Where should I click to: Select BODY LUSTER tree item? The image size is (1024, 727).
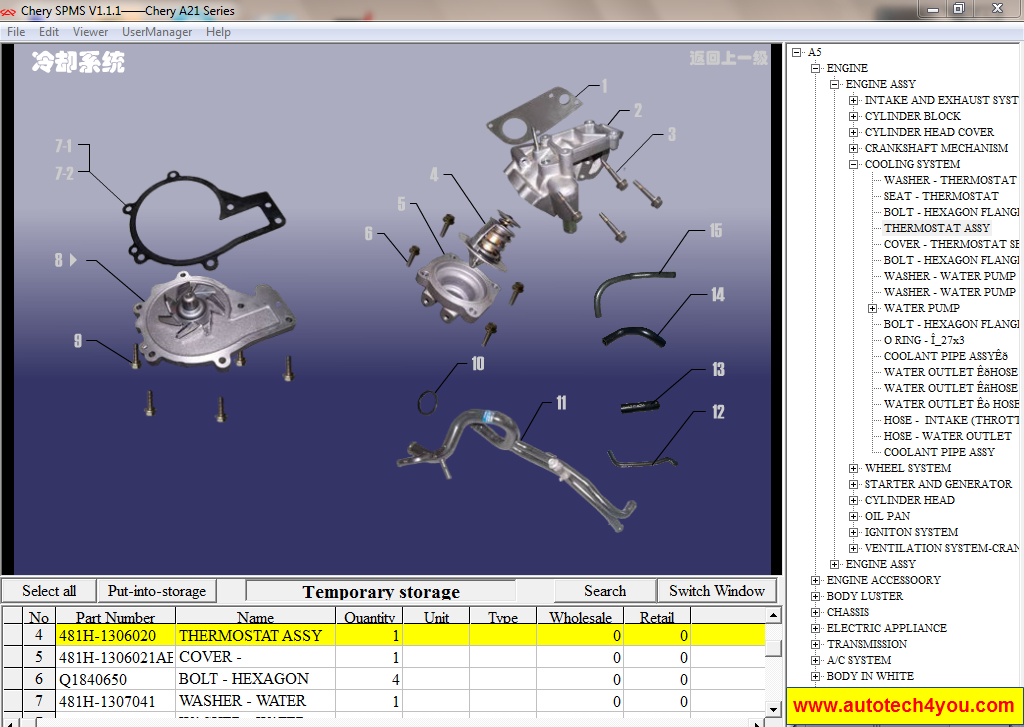click(865, 596)
